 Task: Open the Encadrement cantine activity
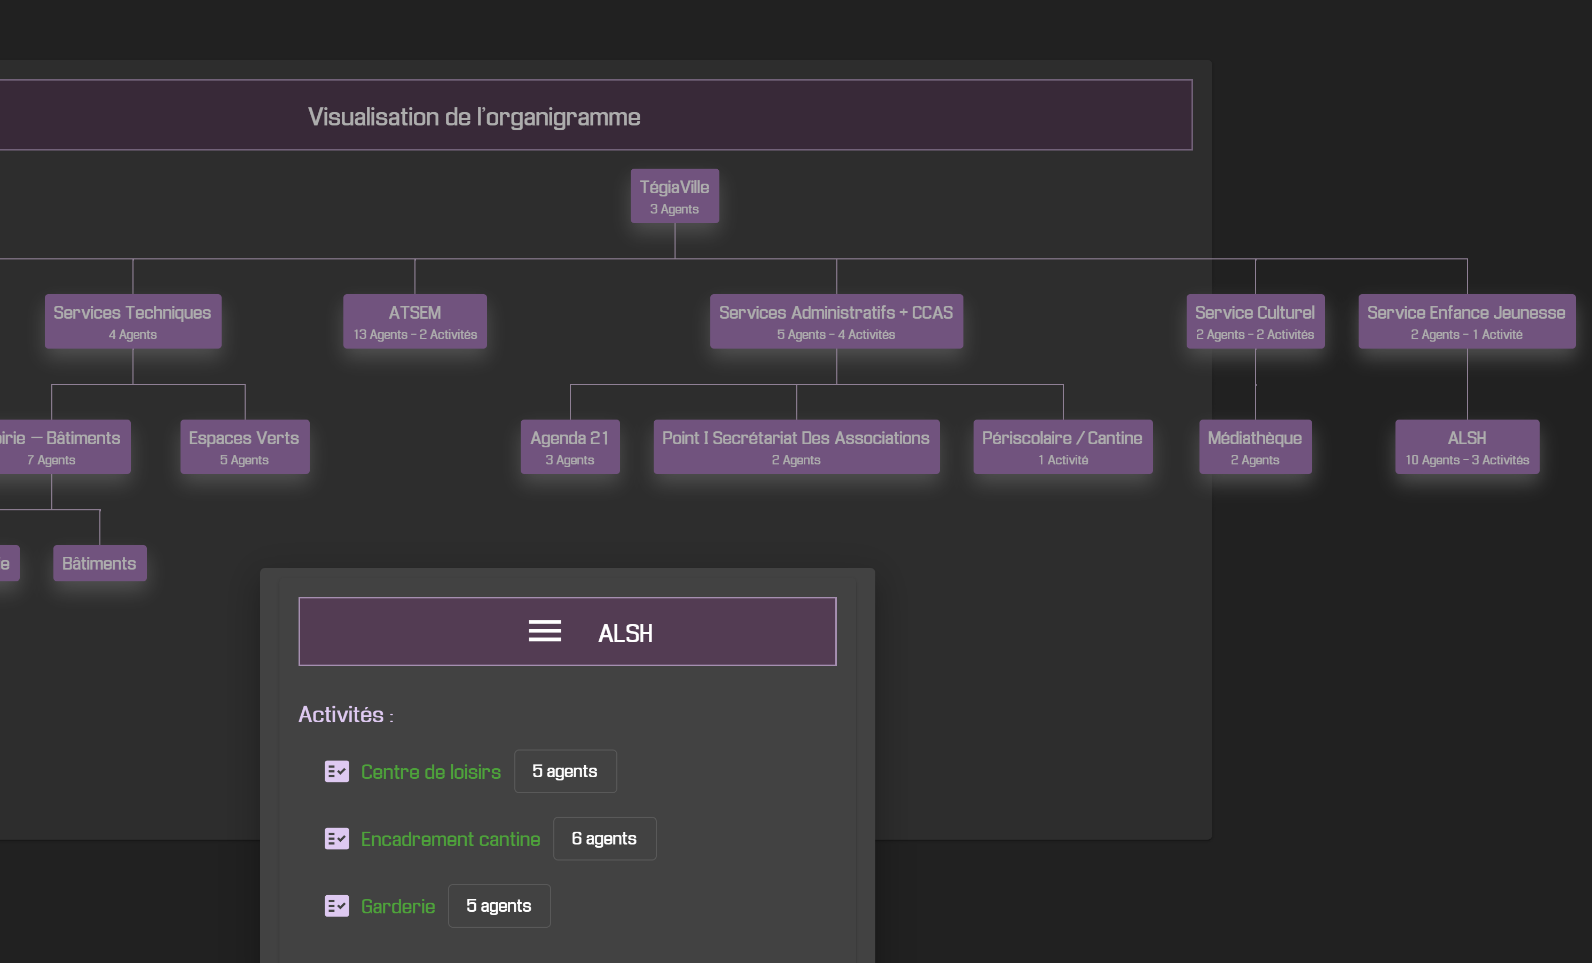coord(450,838)
